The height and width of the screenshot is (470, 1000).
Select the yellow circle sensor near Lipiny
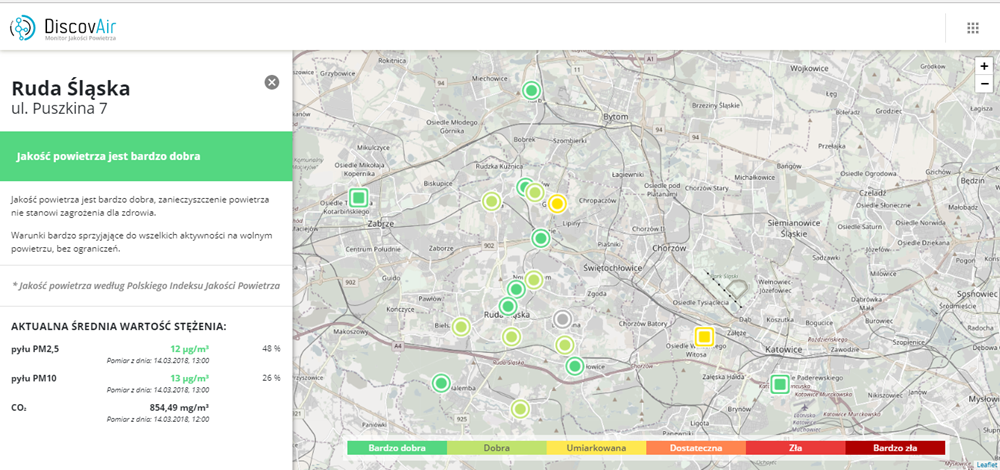tap(557, 204)
